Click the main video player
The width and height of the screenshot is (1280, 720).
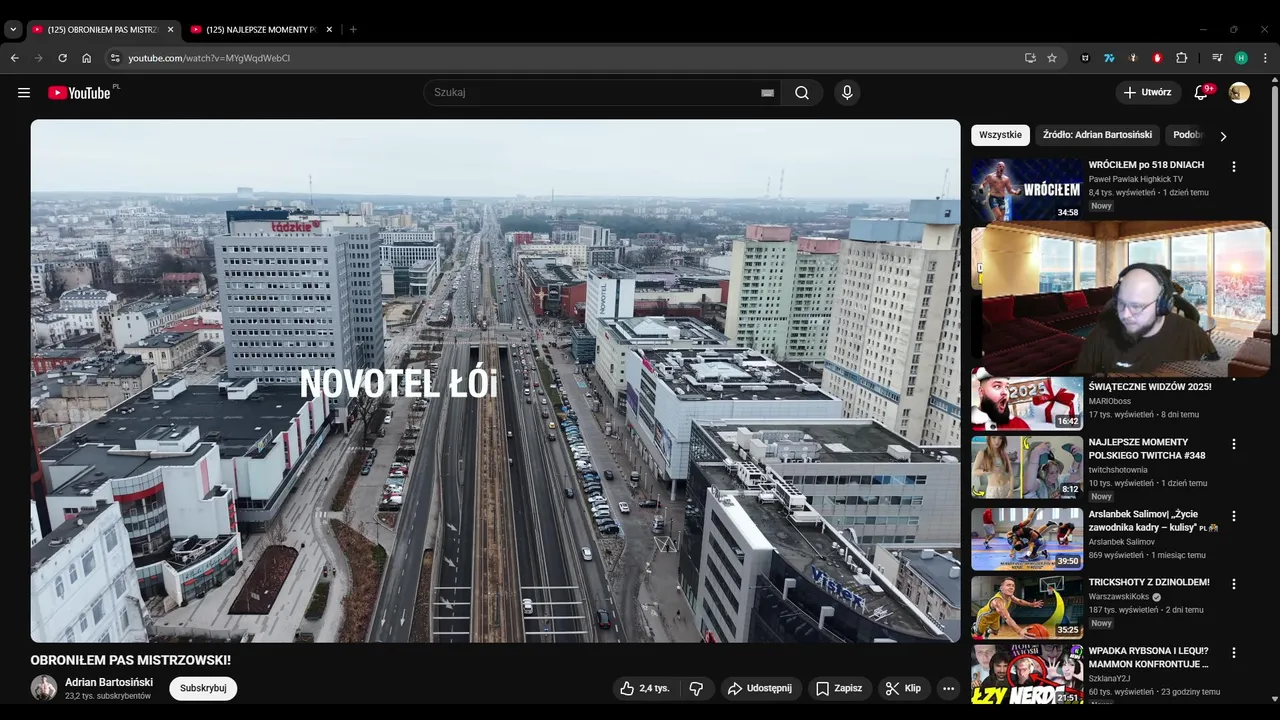click(495, 381)
